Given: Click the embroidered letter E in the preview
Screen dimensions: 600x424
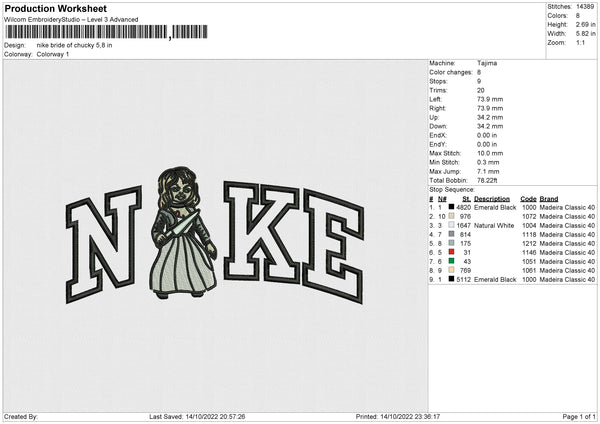Looking at the screenshot, I should (x=334, y=247).
